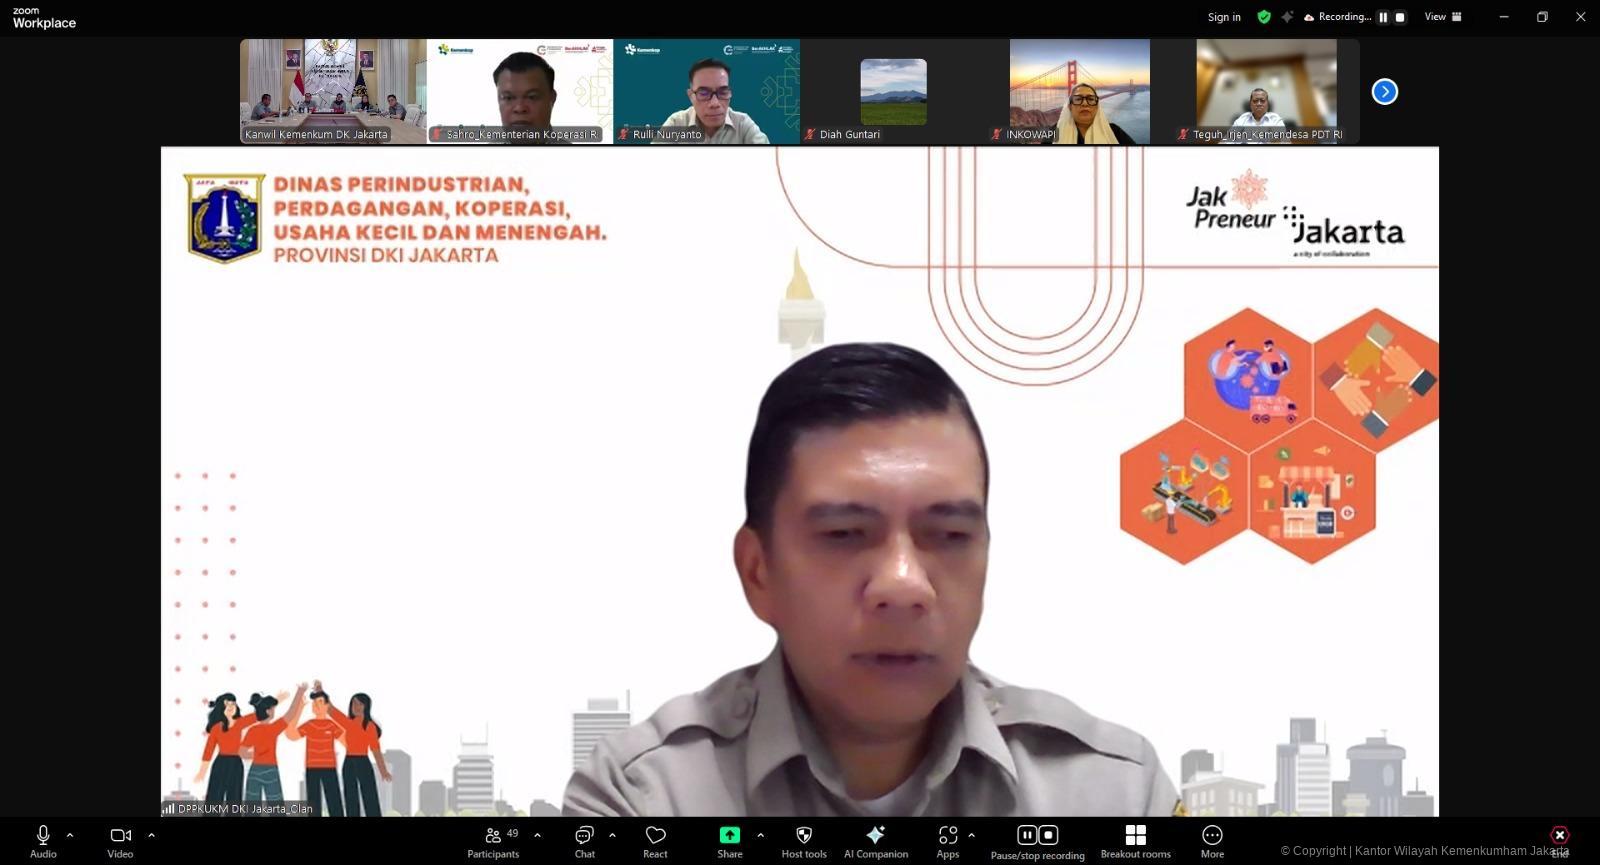Open the Participants panel

click(493, 841)
